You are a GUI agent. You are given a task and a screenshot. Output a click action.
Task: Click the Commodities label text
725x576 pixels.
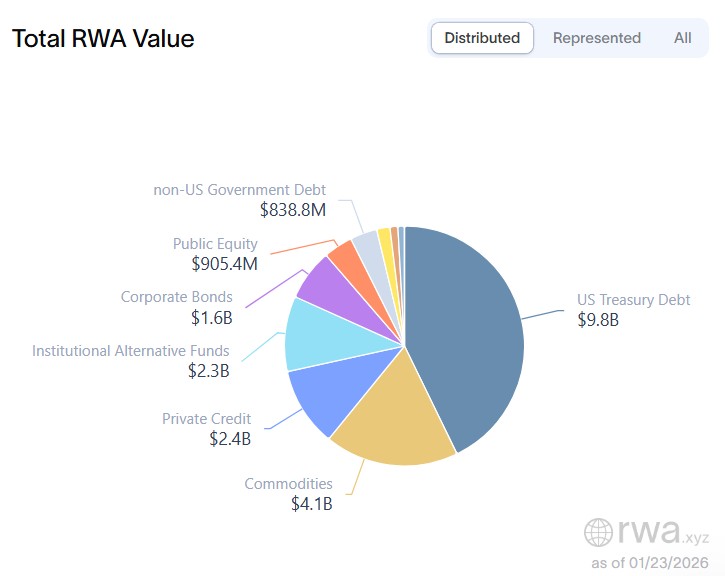[x=288, y=484]
